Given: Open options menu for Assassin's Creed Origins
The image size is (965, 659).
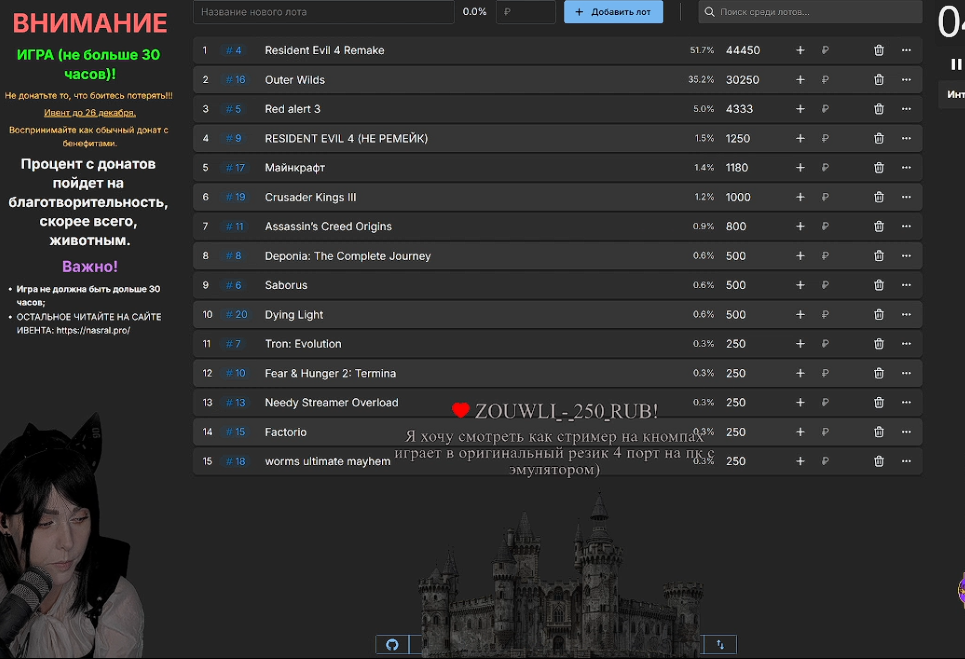Looking at the screenshot, I should (906, 226).
